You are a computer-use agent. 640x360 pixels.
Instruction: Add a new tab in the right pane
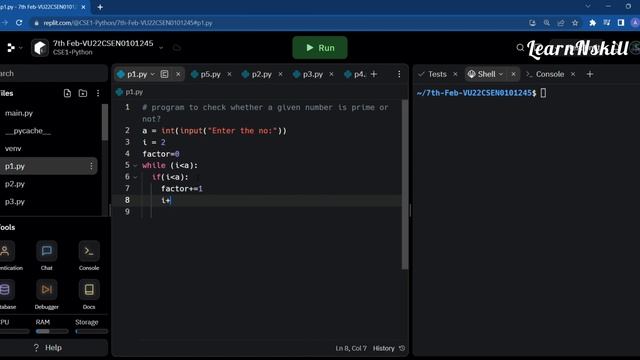[x=590, y=74]
